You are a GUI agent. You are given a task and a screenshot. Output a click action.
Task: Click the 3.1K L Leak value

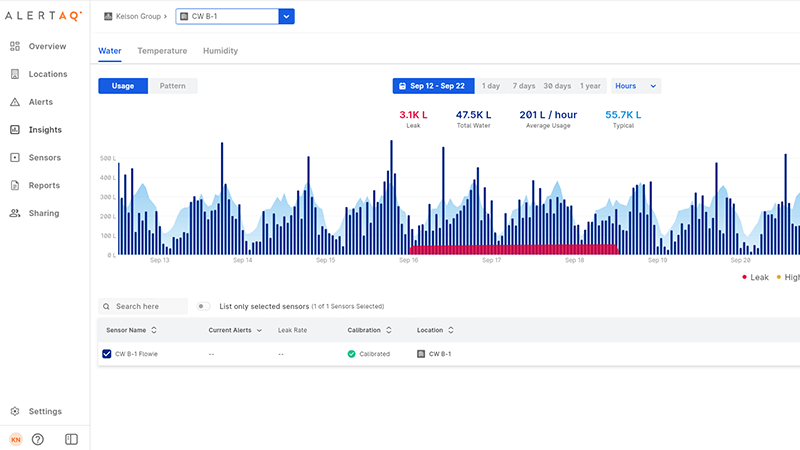pyautogui.click(x=413, y=115)
